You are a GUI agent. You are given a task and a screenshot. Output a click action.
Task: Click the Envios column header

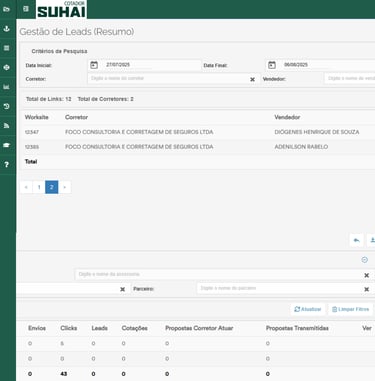click(37, 328)
